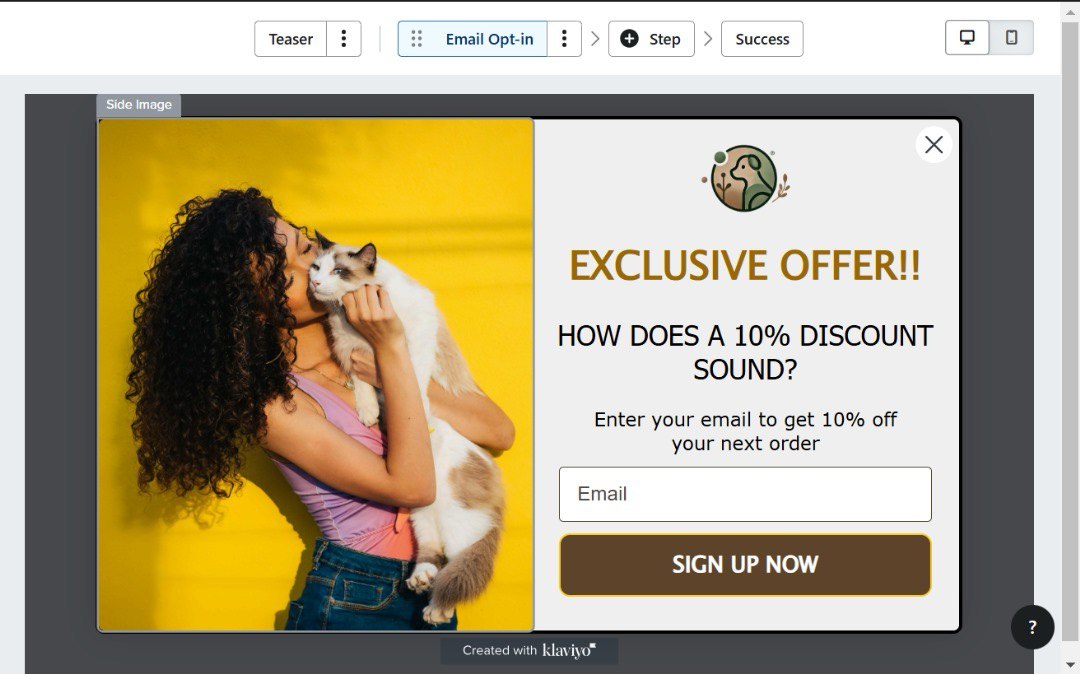Screen dimensions: 1080x674
Task: Click into the Email input field
Action: [745, 494]
